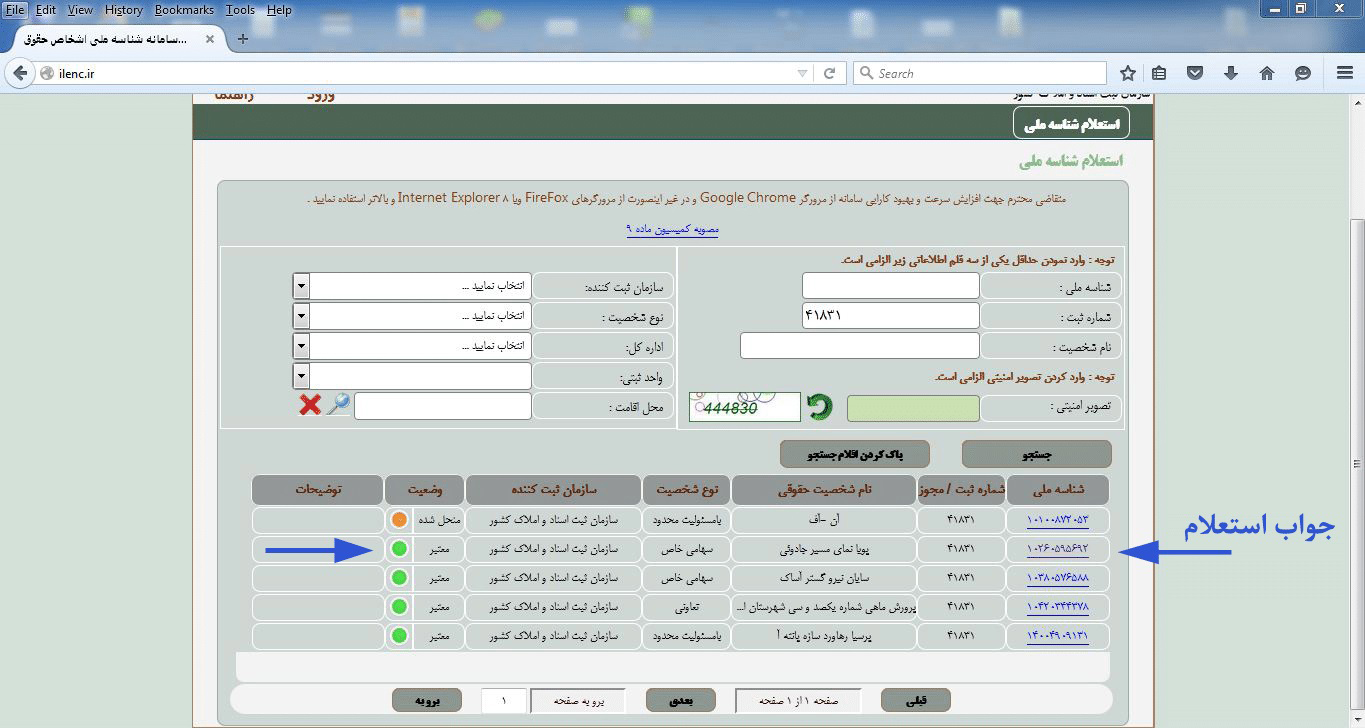Screen dimensions: 1365x728
Task: Click green status circle in the تعاونی row
Action: 400,606
